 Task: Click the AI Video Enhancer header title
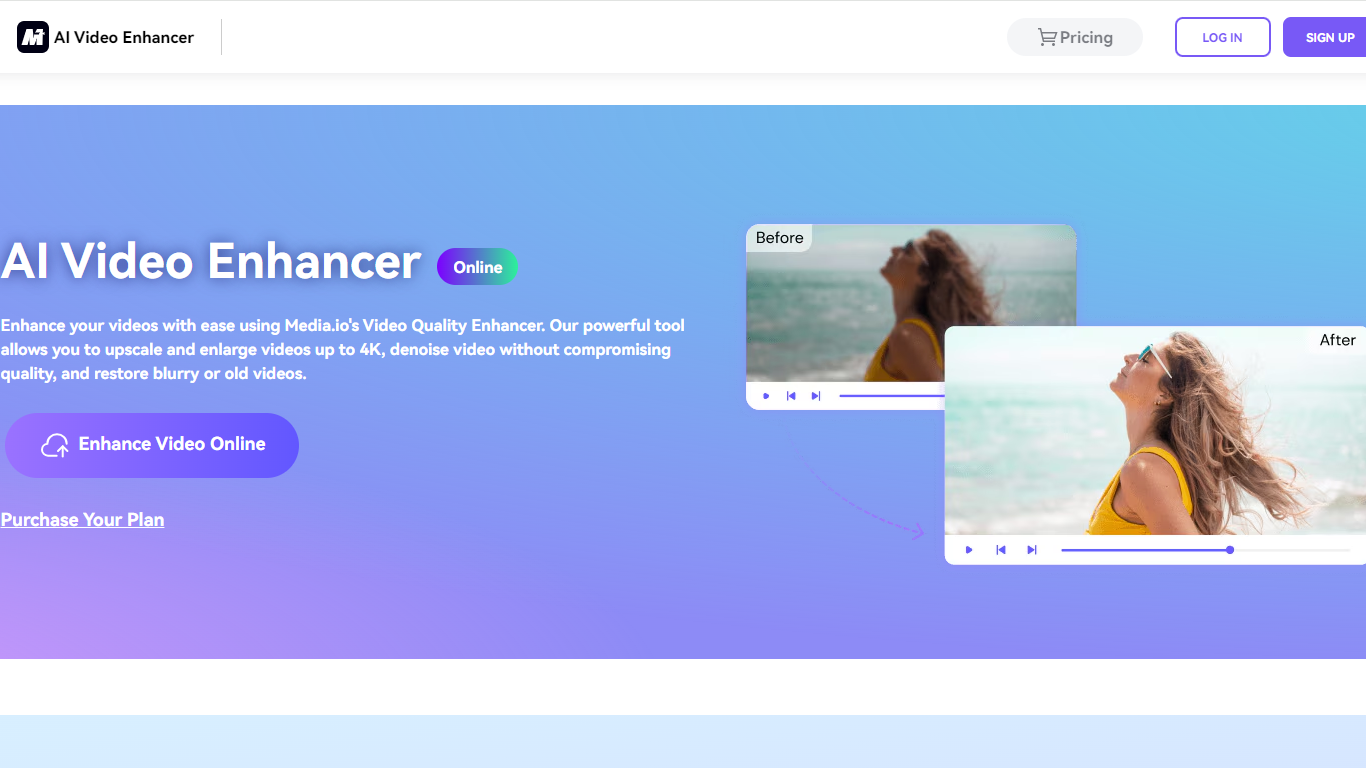click(x=124, y=37)
